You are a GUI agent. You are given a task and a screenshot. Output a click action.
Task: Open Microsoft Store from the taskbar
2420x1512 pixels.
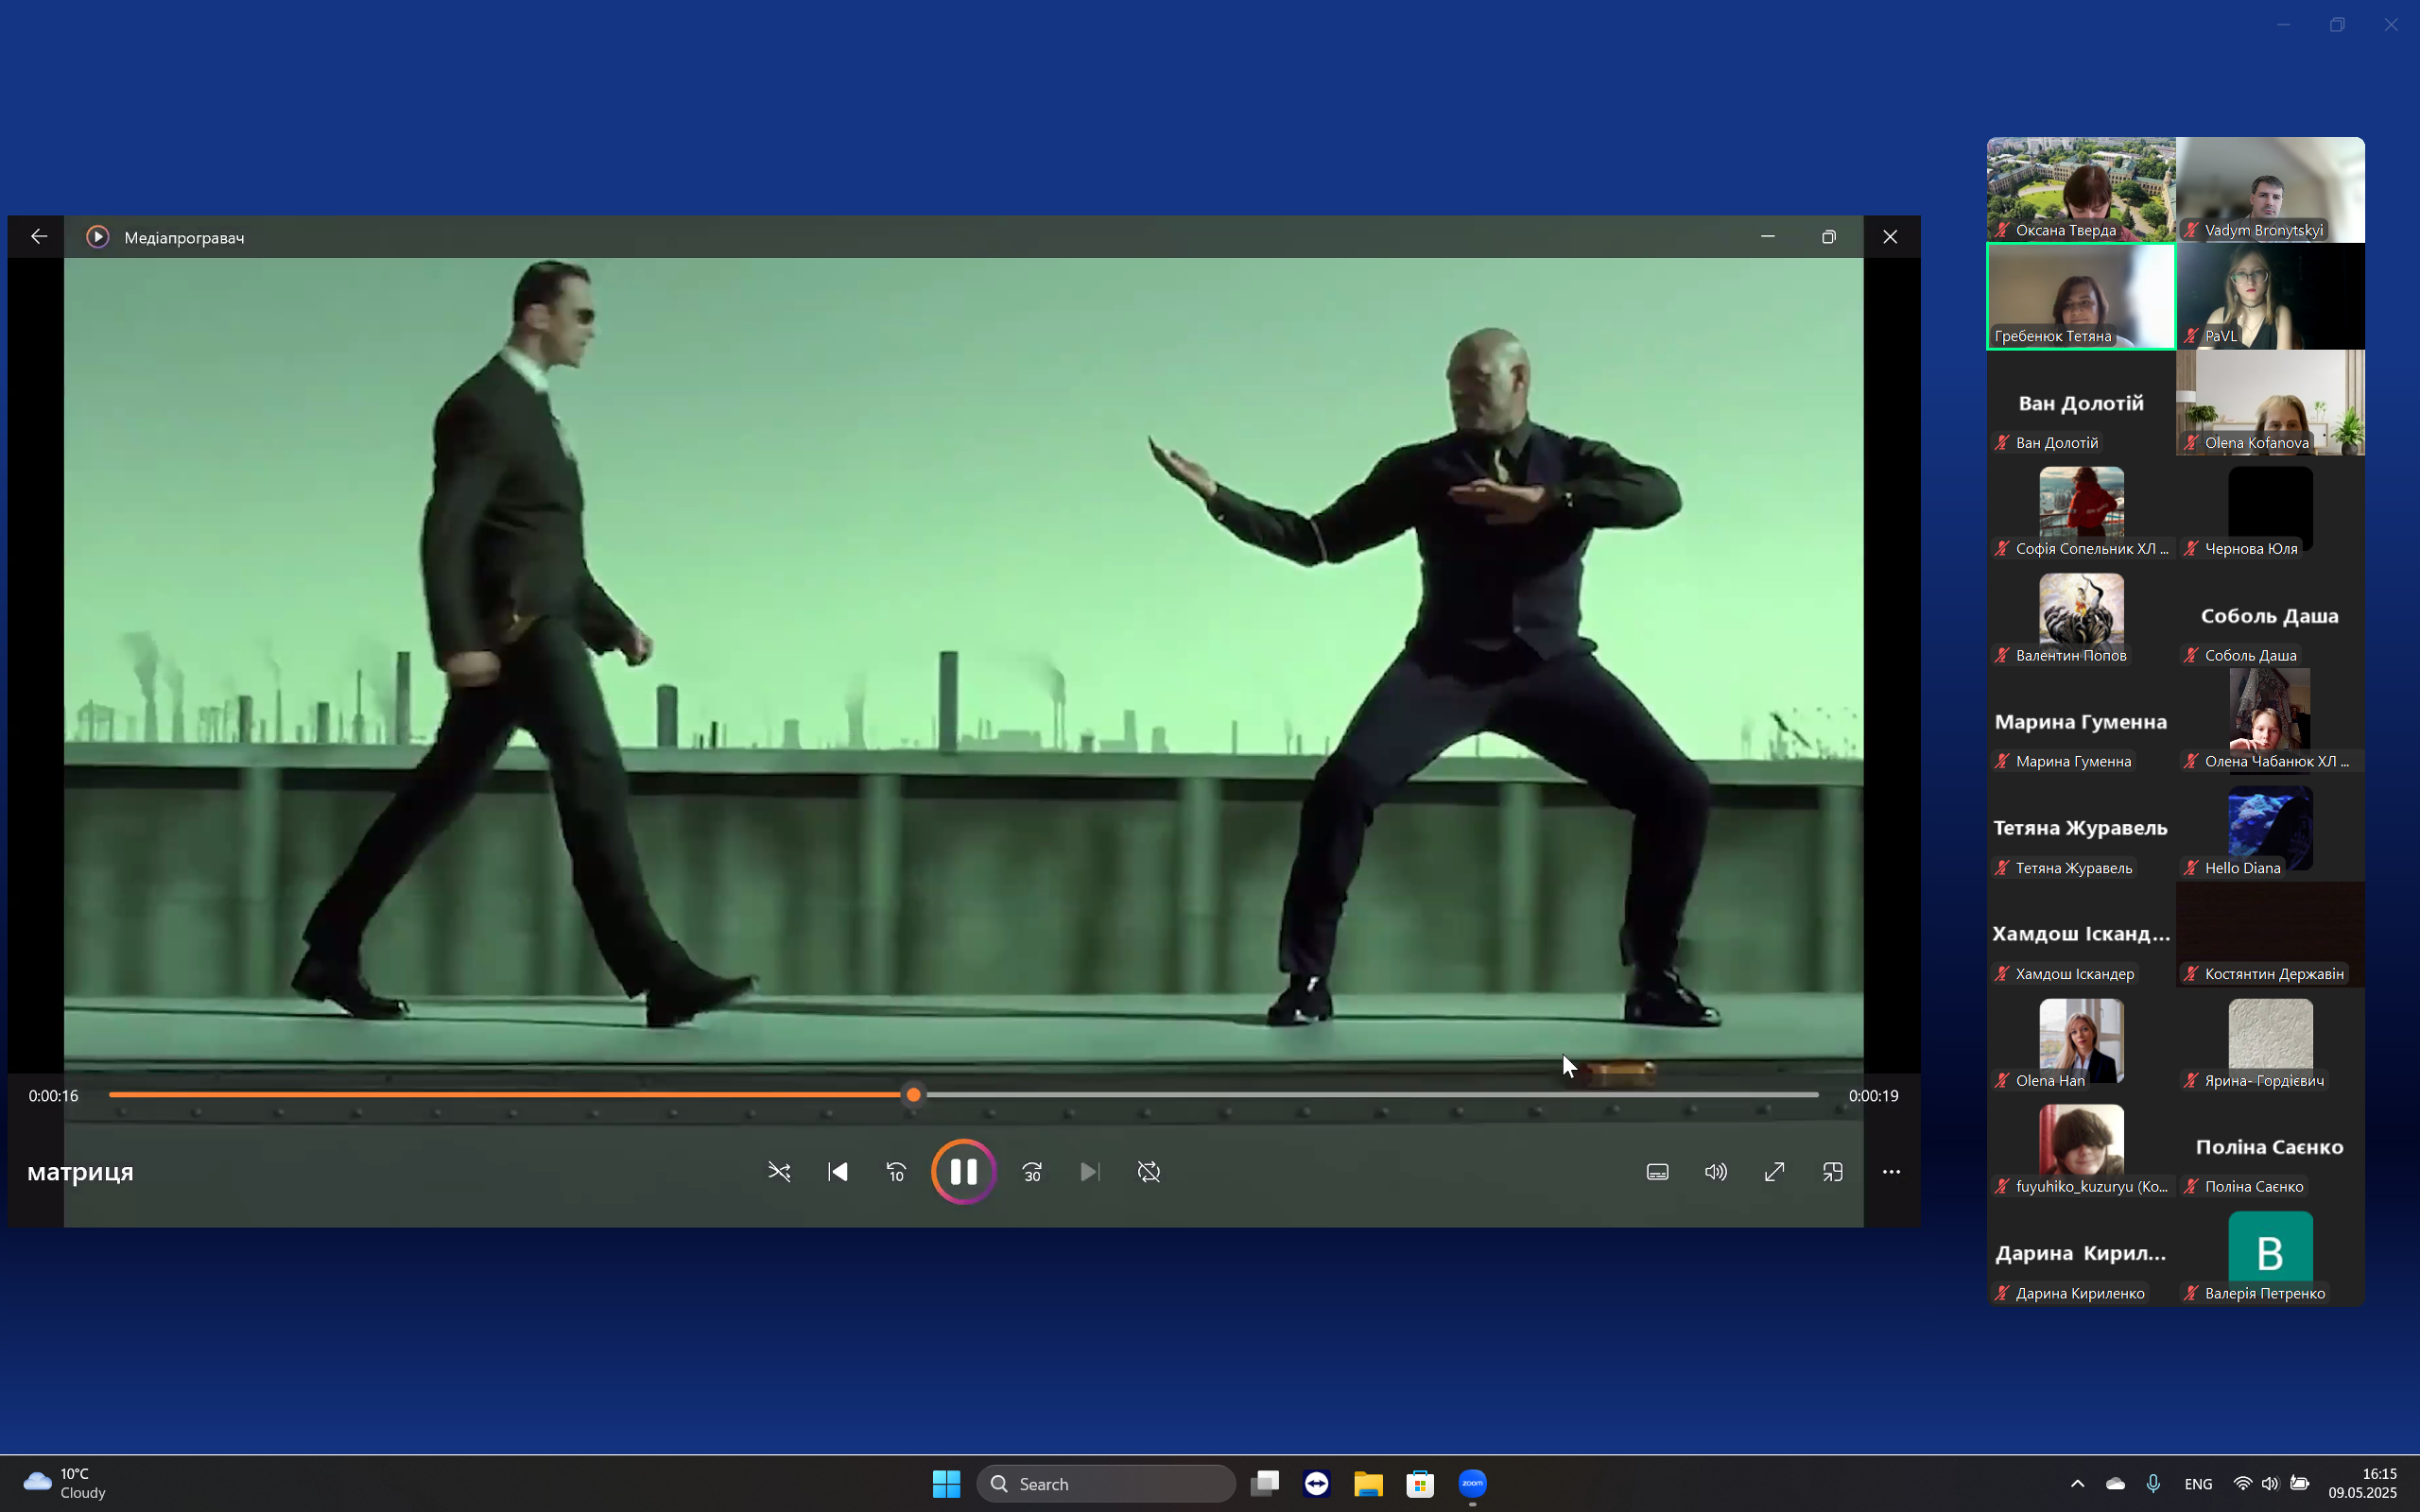[1420, 1484]
